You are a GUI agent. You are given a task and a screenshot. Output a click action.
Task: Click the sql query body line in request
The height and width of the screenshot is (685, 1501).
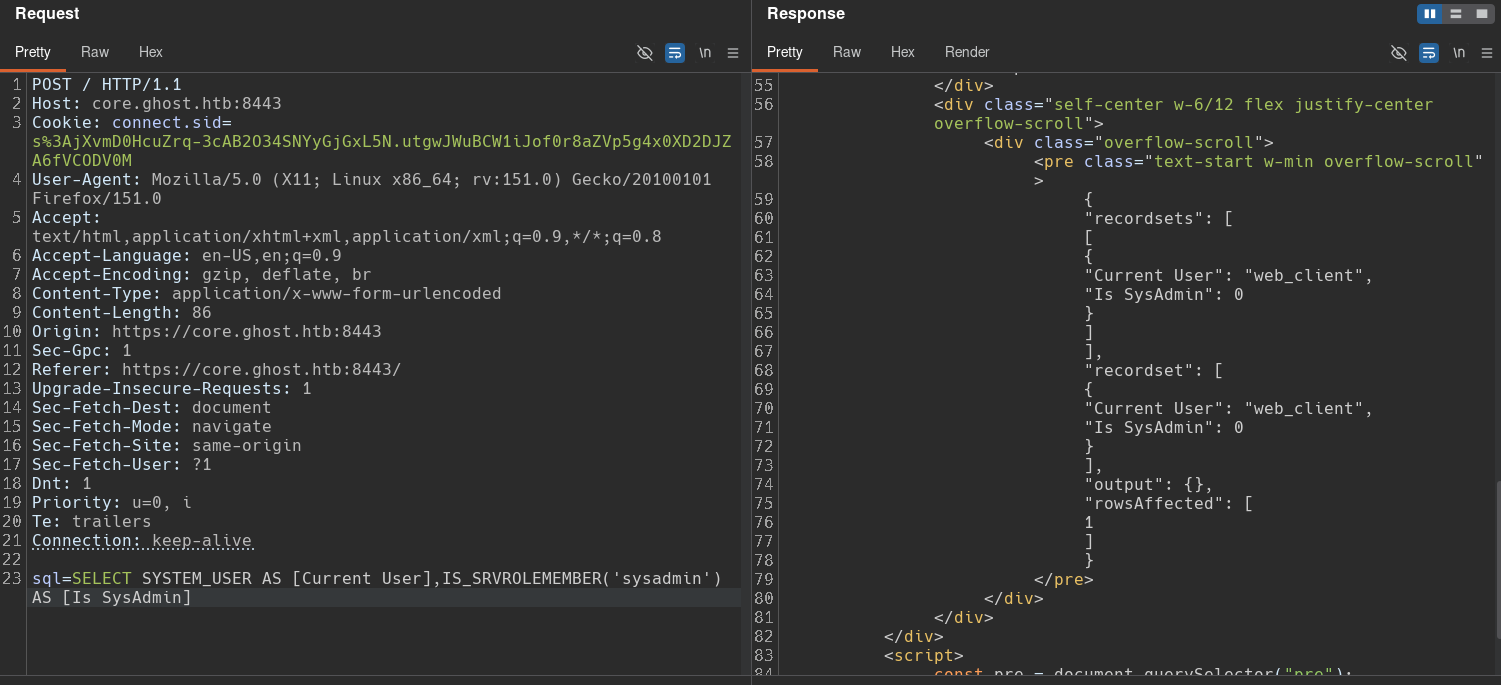click(x=377, y=588)
